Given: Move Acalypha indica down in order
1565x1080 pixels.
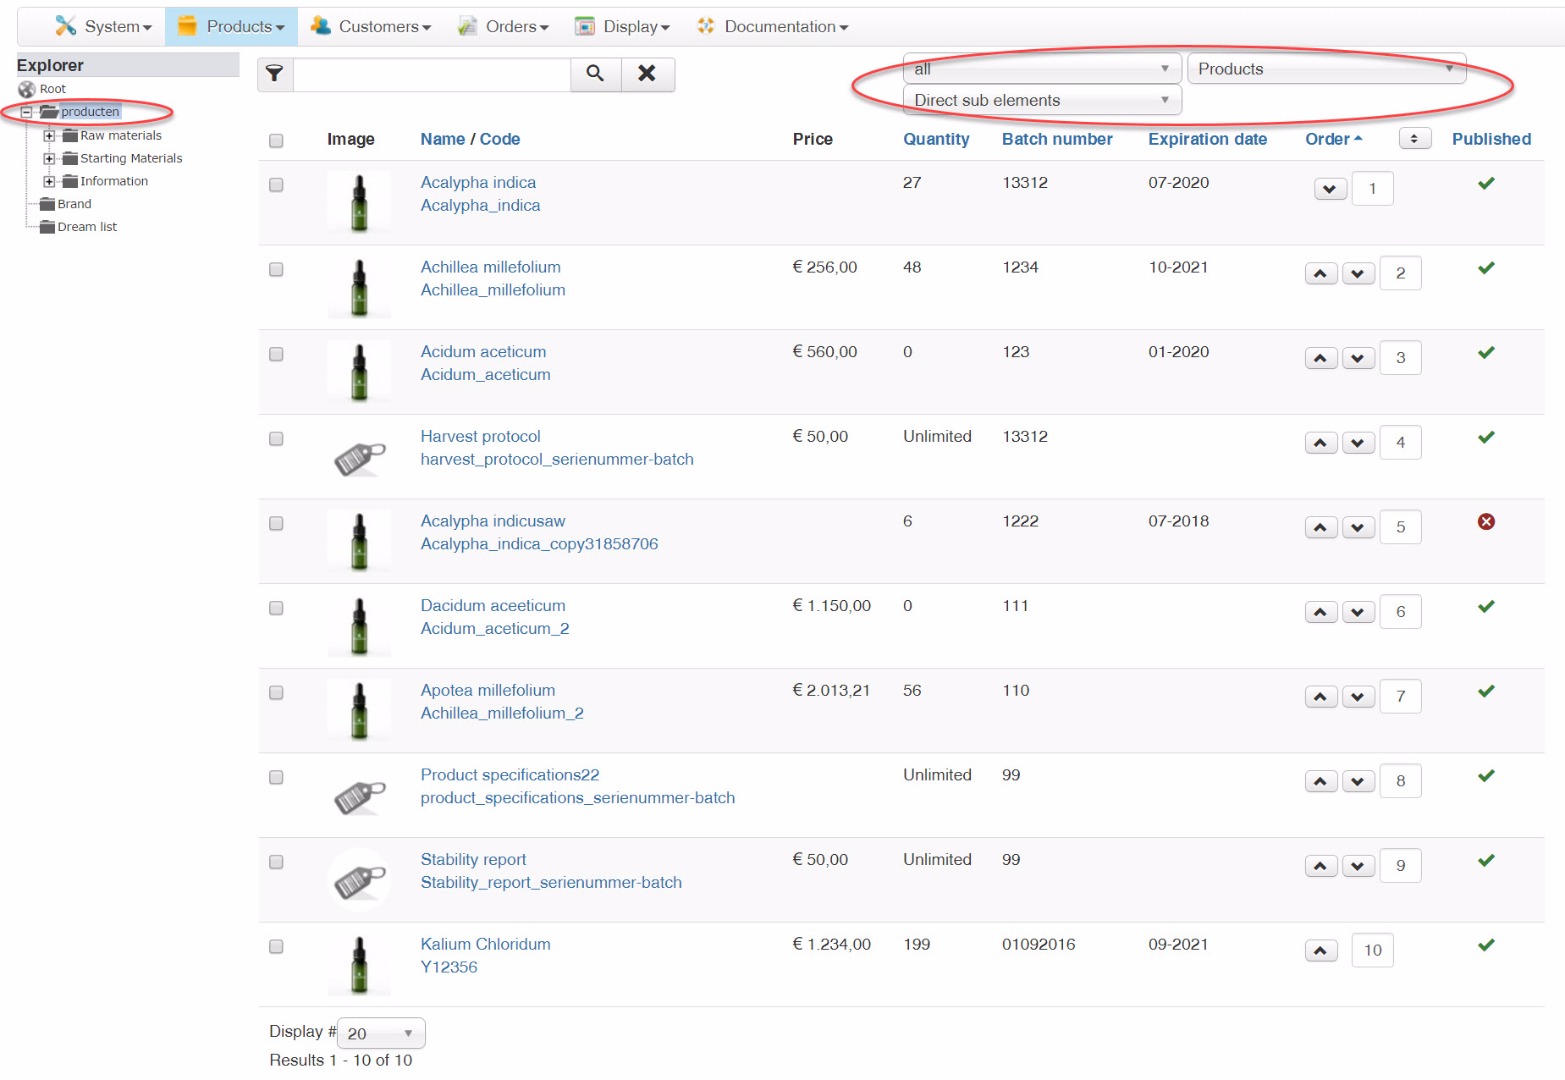Looking at the screenshot, I should pos(1330,189).
